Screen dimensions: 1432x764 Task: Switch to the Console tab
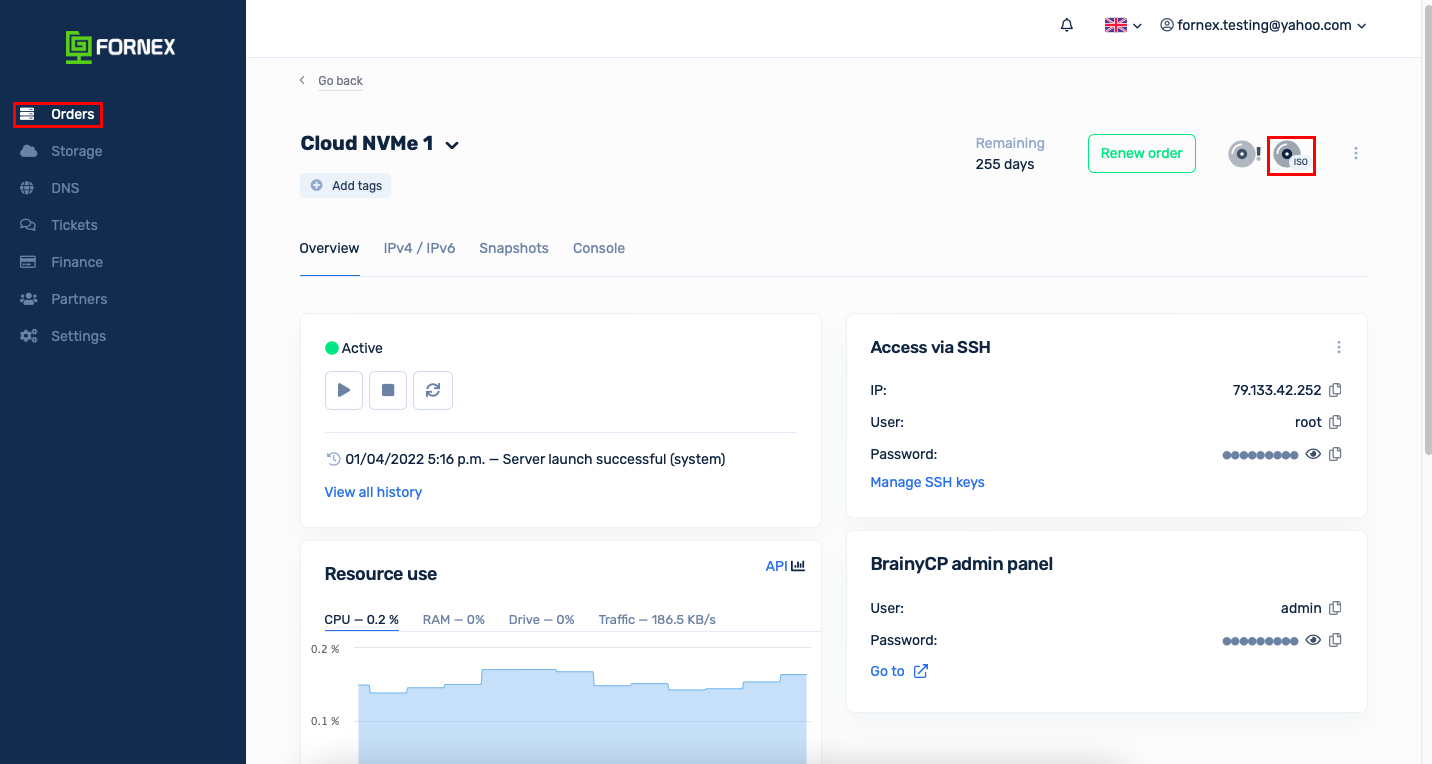[x=599, y=248]
